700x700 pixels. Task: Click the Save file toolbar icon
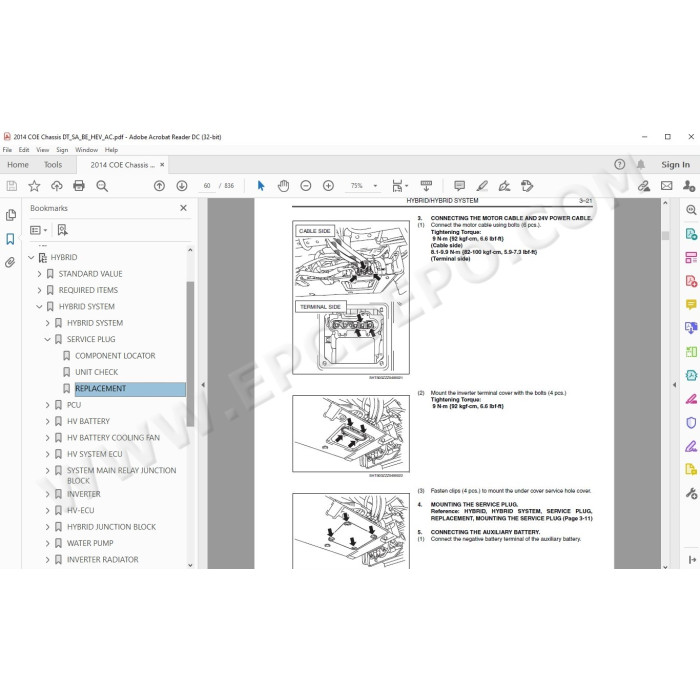tap(12, 186)
